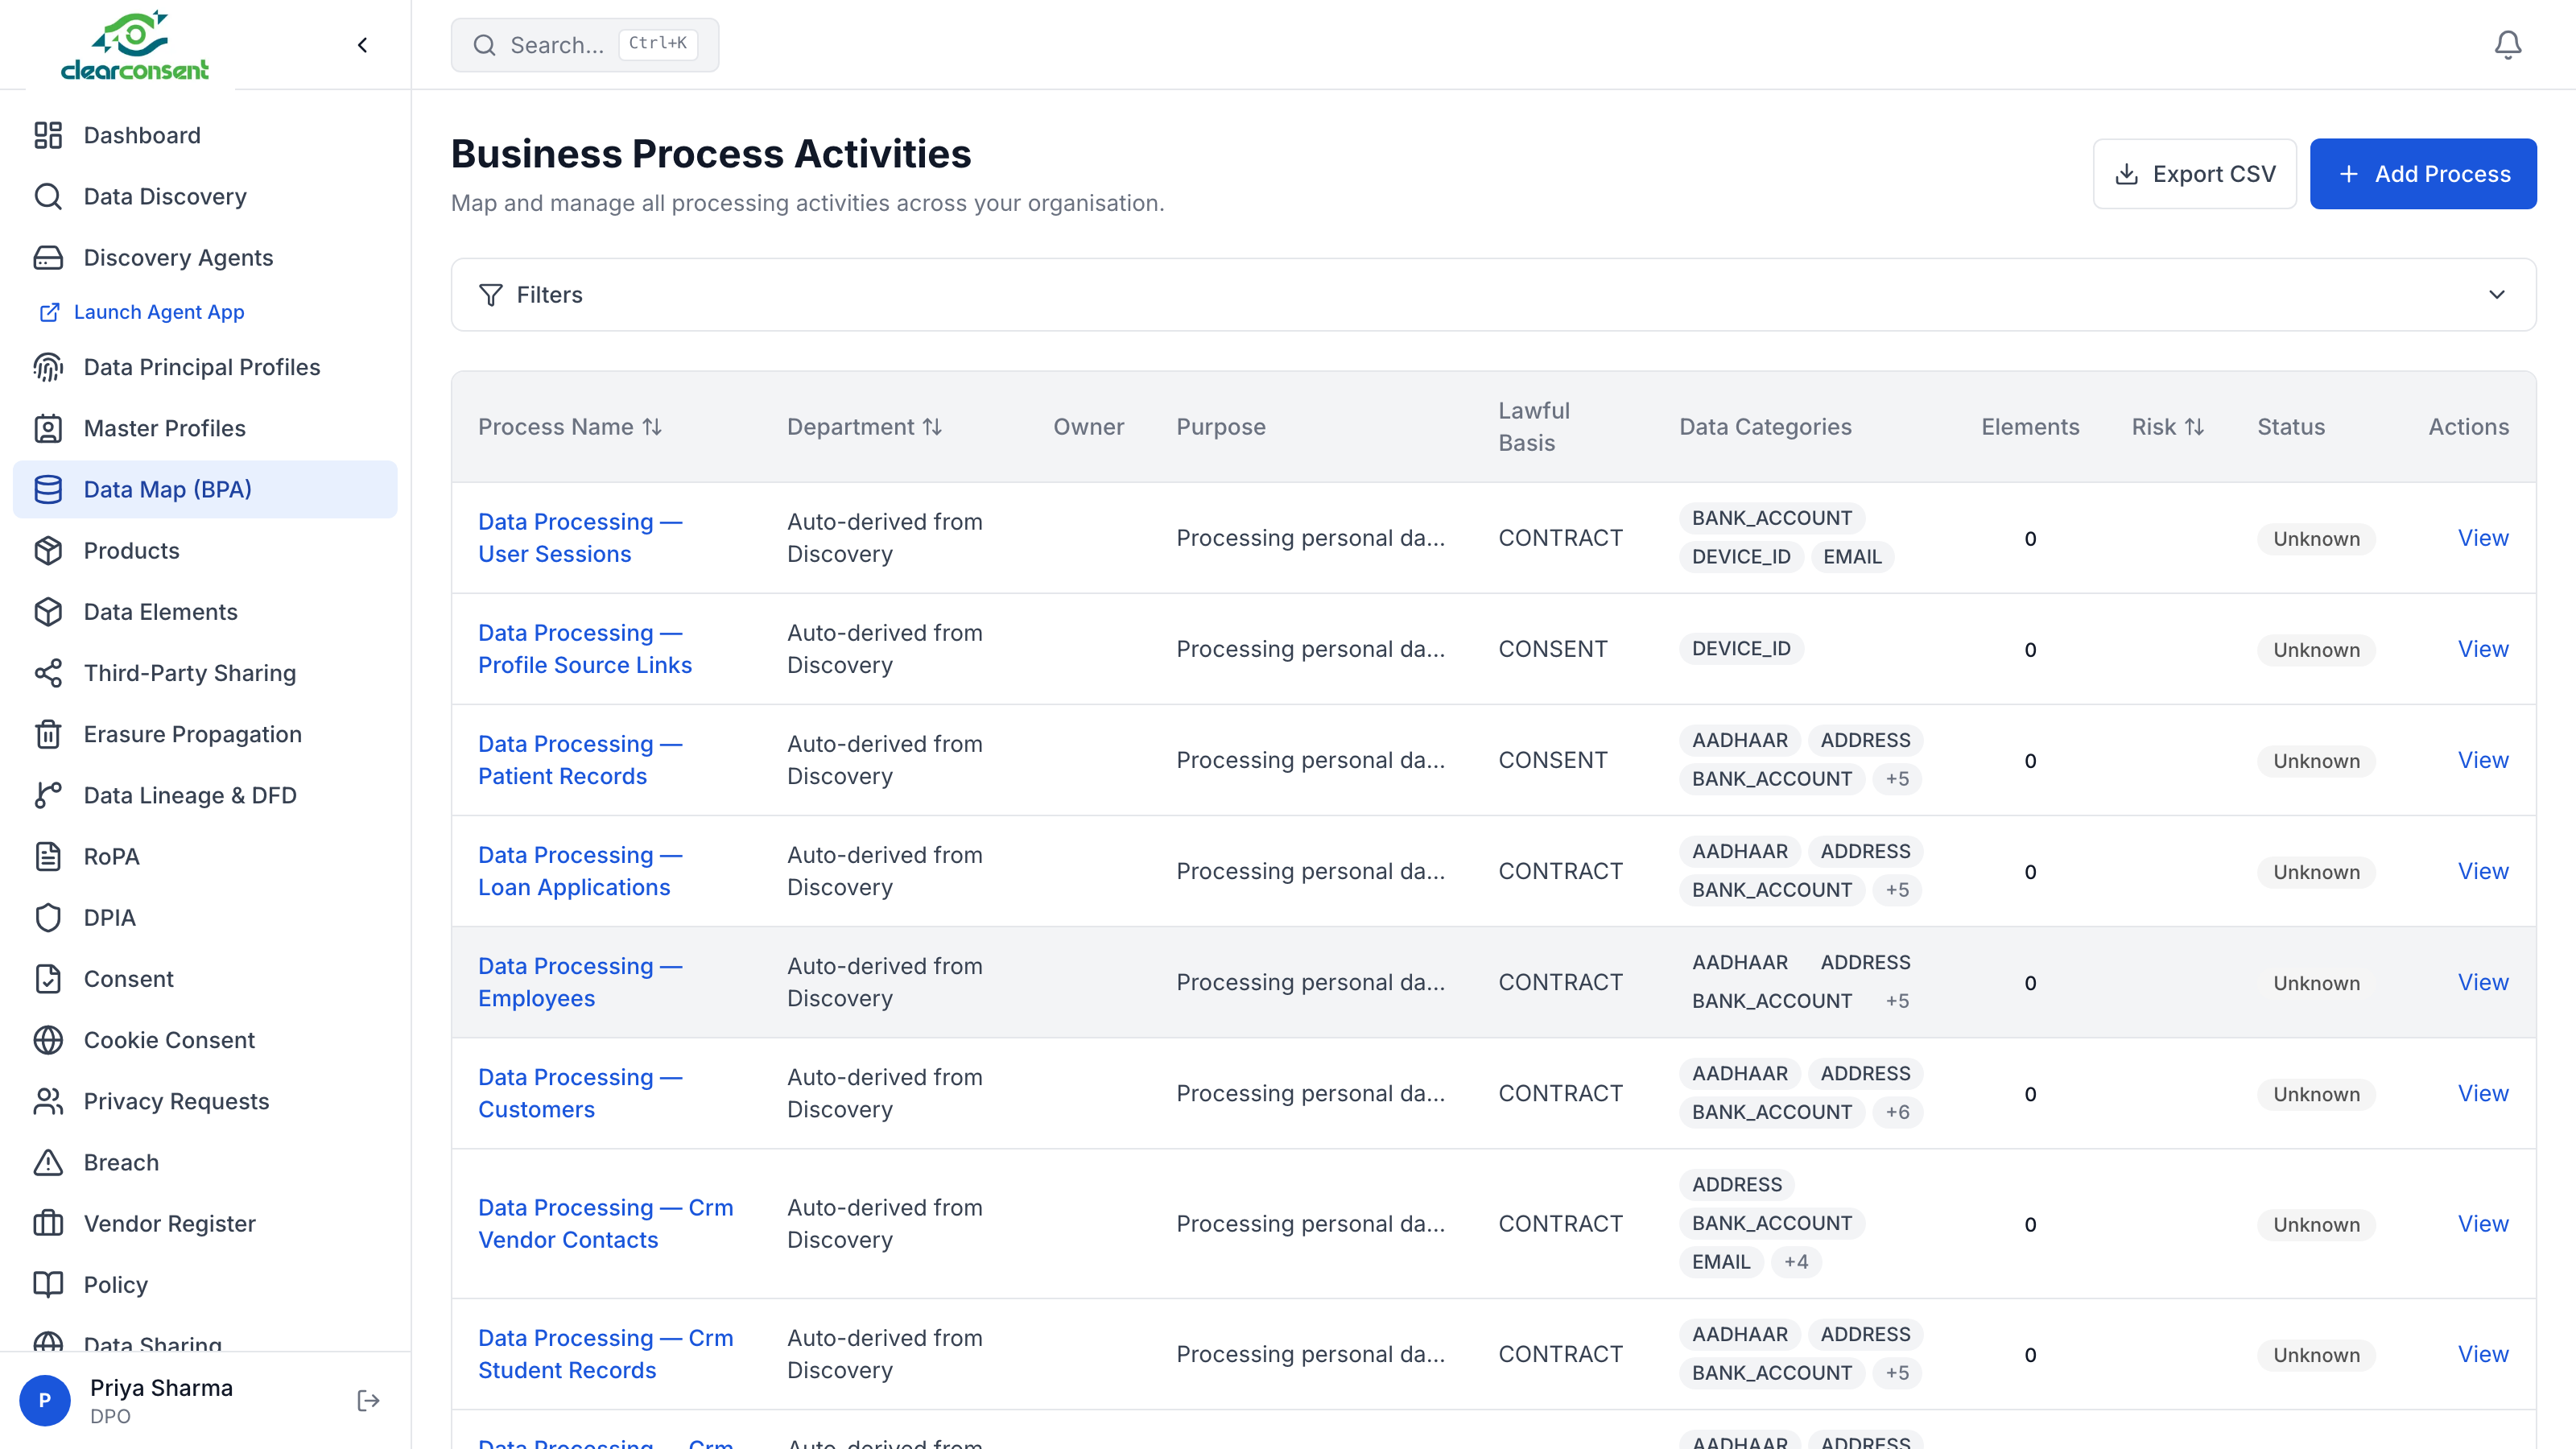
Task: Click the Erasure Propagation trash icon
Action: click(48, 733)
